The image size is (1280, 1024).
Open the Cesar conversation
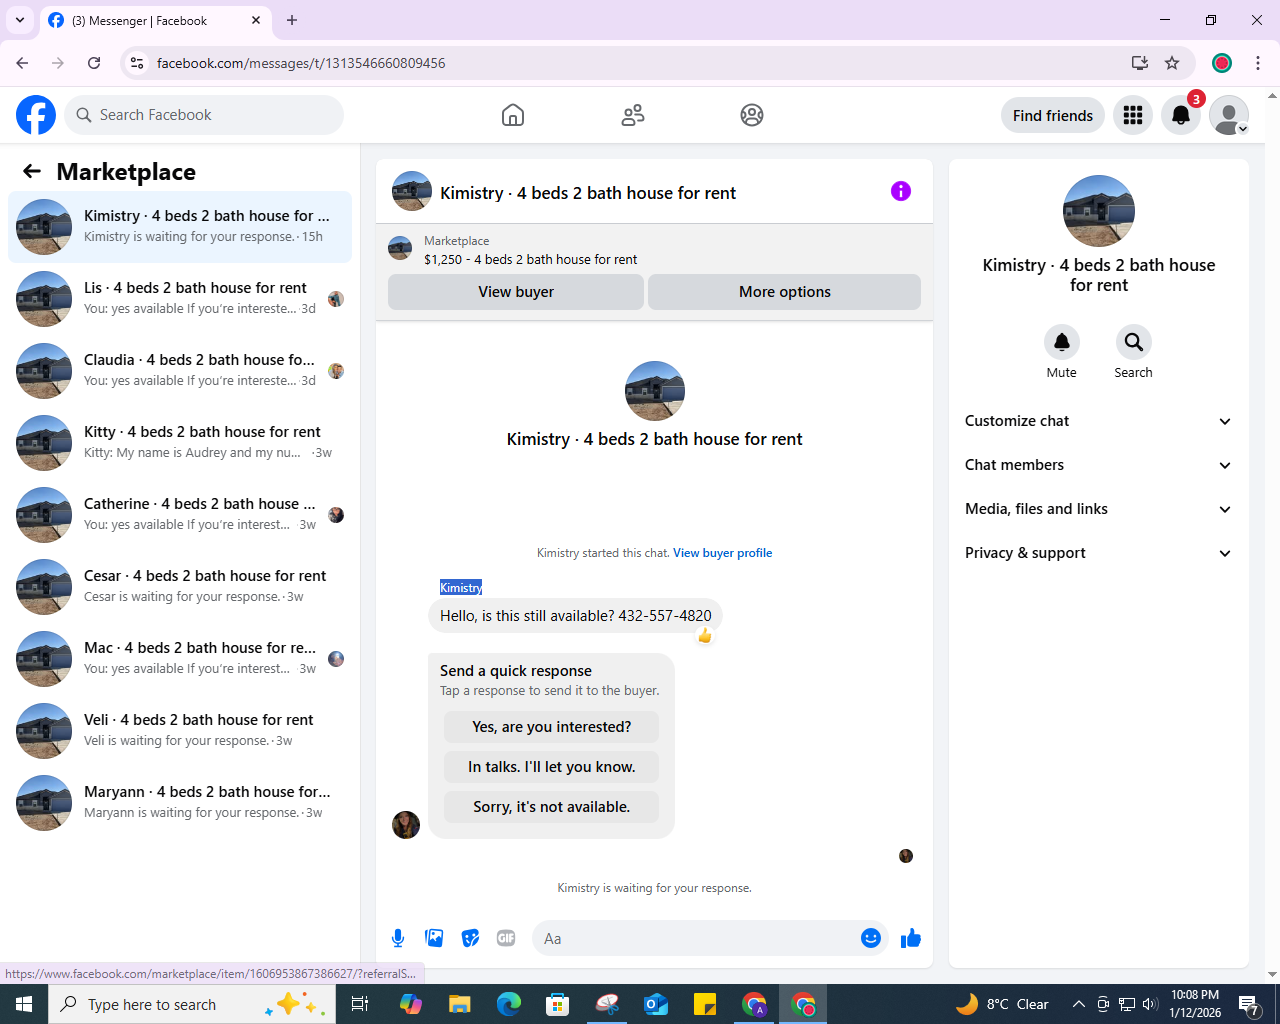tap(180, 587)
